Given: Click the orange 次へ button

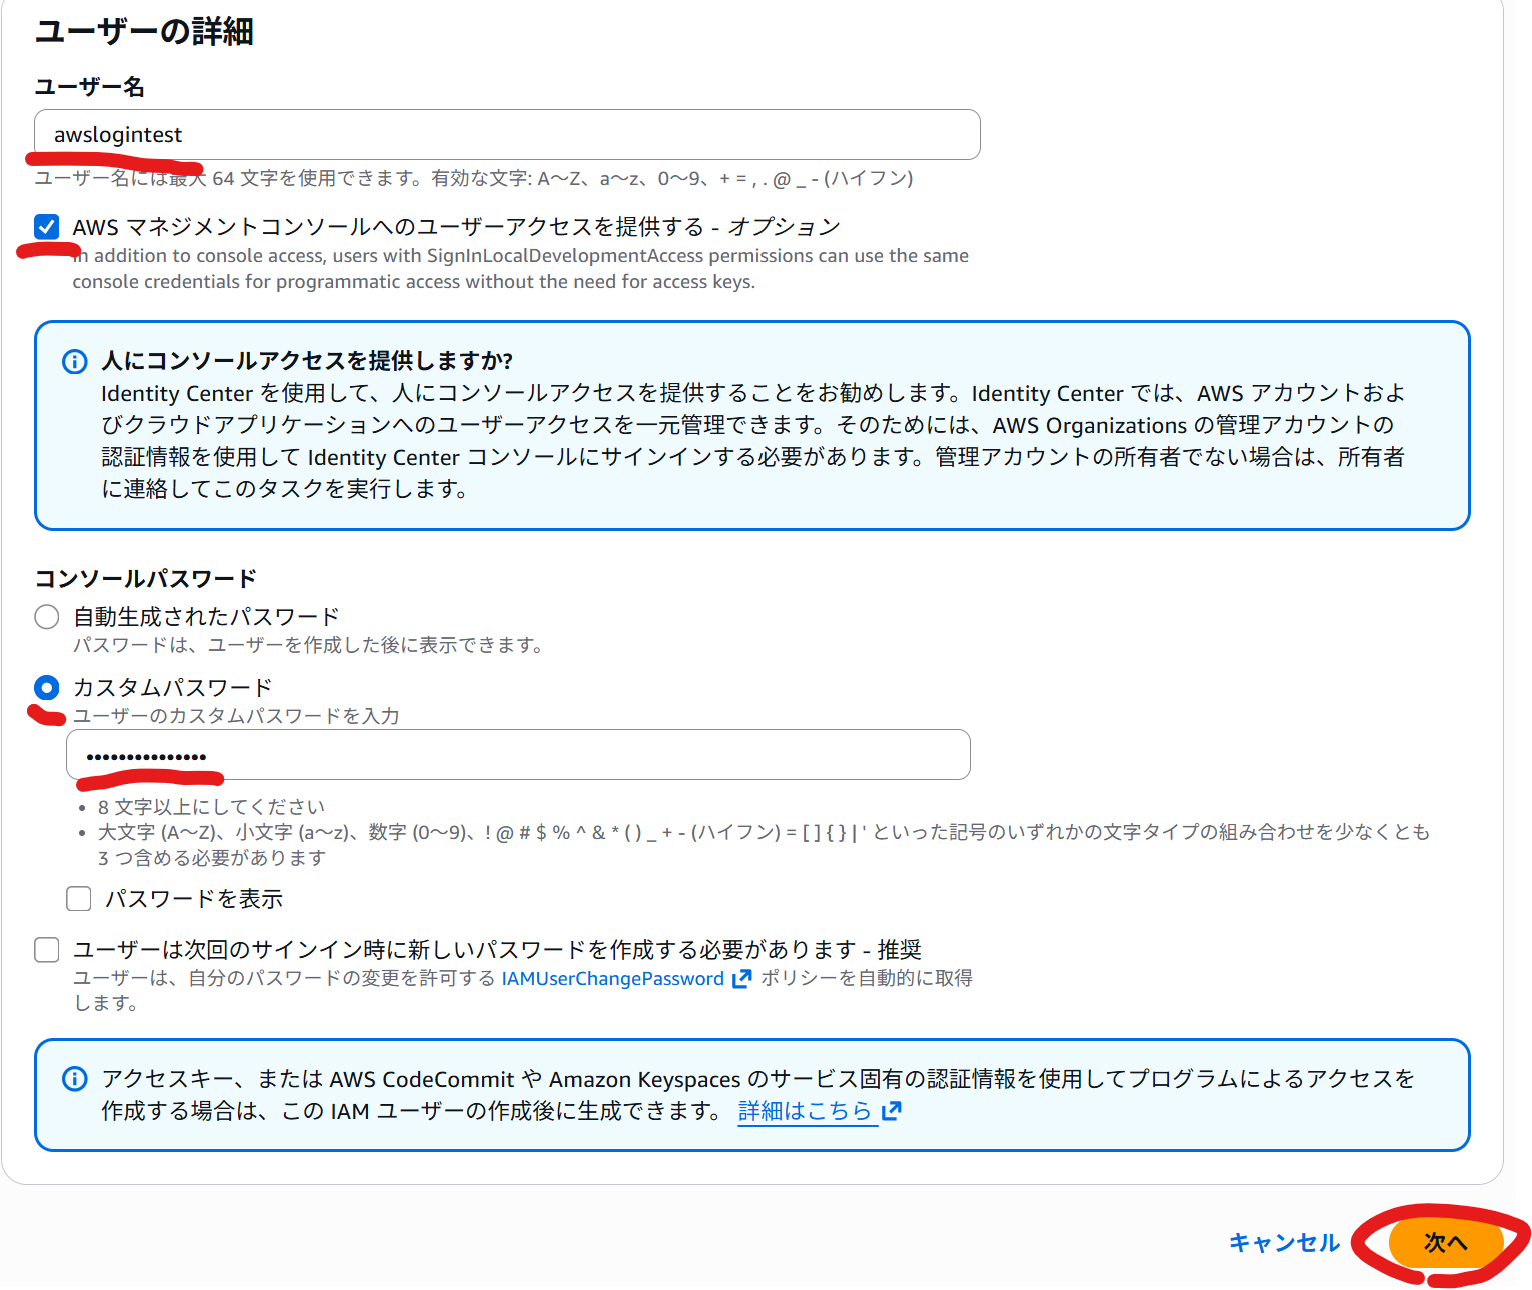Looking at the screenshot, I should (x=1446, y=1243).
